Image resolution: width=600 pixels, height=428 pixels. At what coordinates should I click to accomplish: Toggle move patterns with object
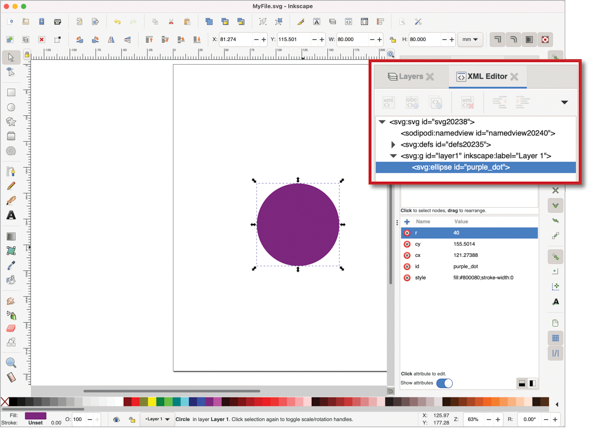pyautogui.click(x=546, y=39)
